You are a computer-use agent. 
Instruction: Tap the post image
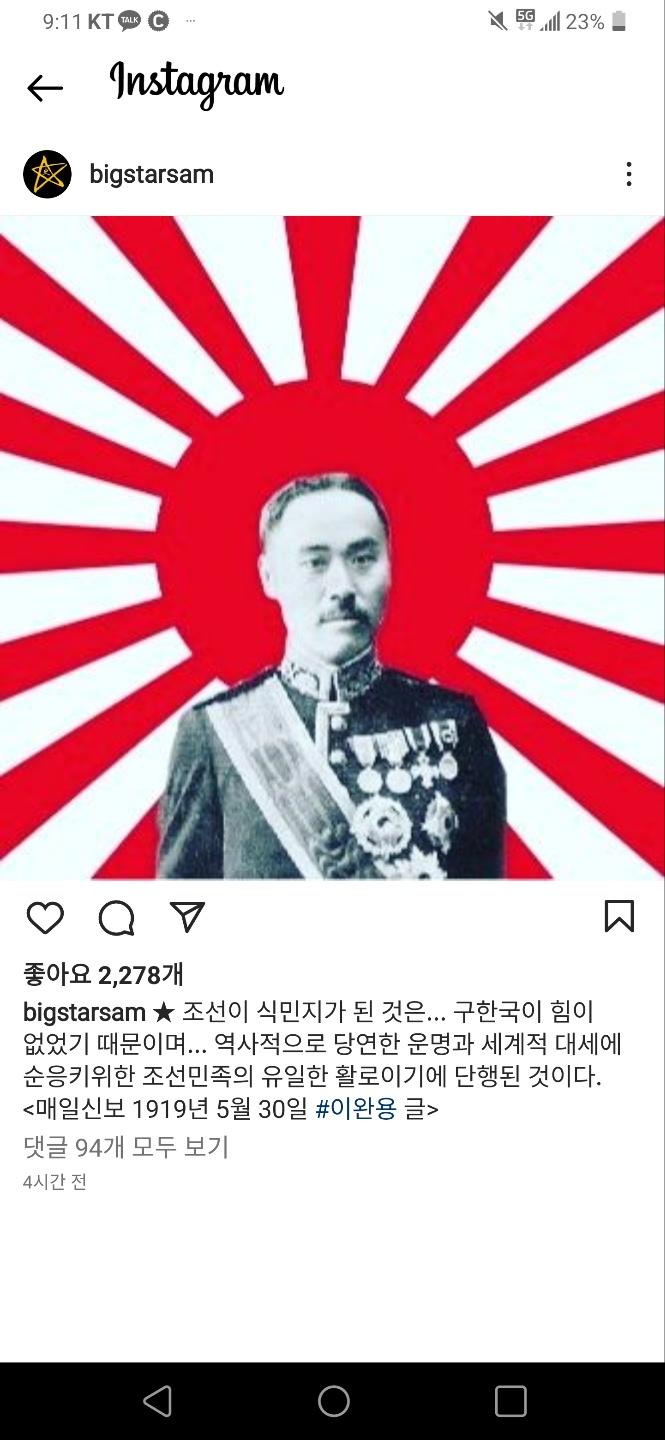coord(332,547)
